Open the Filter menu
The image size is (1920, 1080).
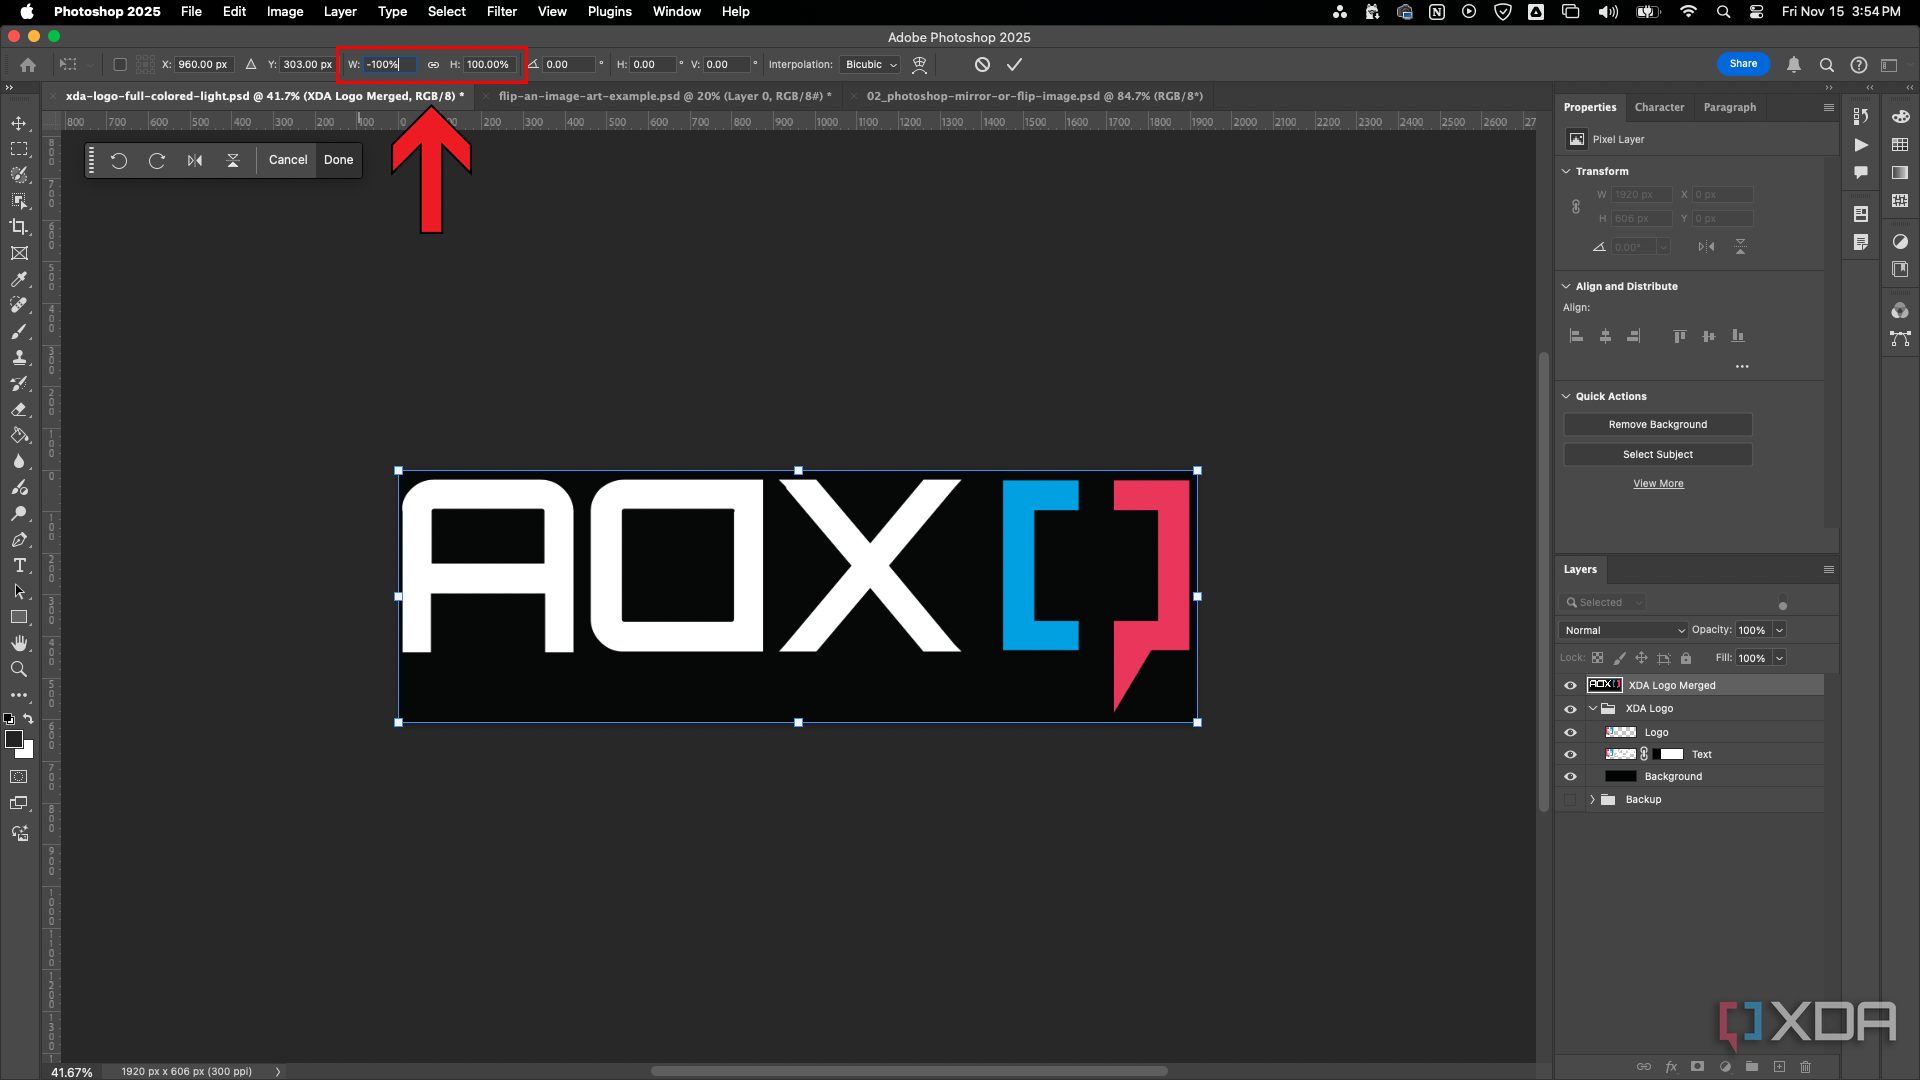tap(501, 12)
